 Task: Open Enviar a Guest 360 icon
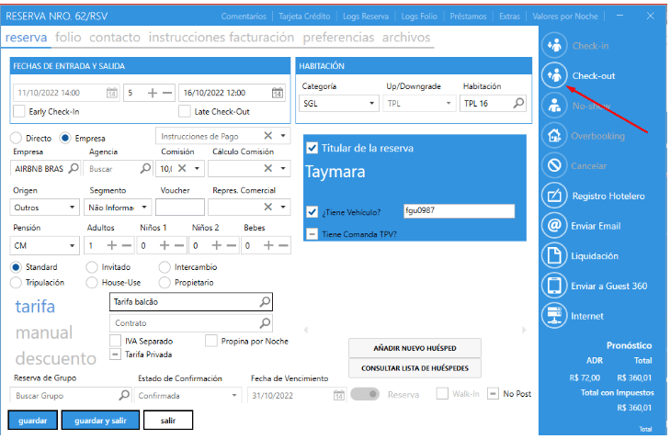553,286
